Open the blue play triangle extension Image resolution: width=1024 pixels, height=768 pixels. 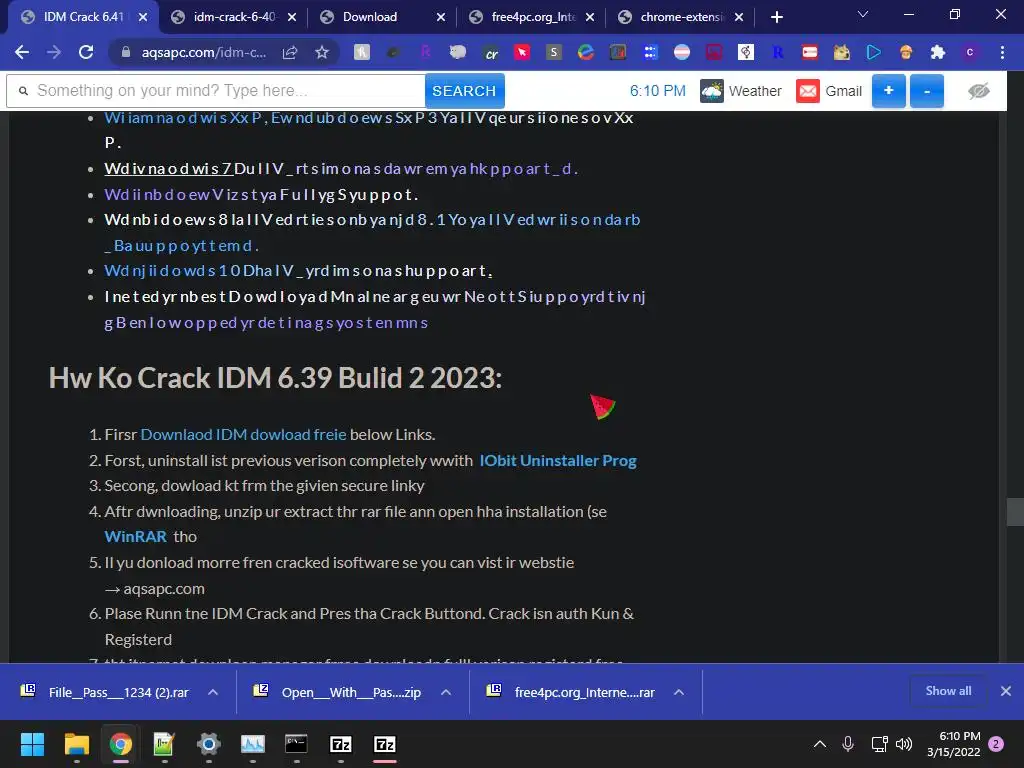pyautogui.click(x=874, y=52)
